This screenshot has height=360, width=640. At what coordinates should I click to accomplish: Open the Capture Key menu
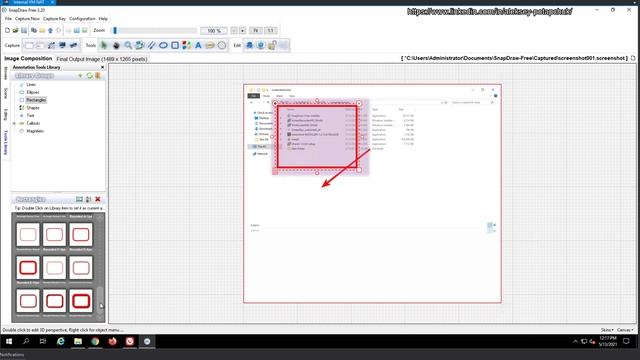click(x=54, y=19)
